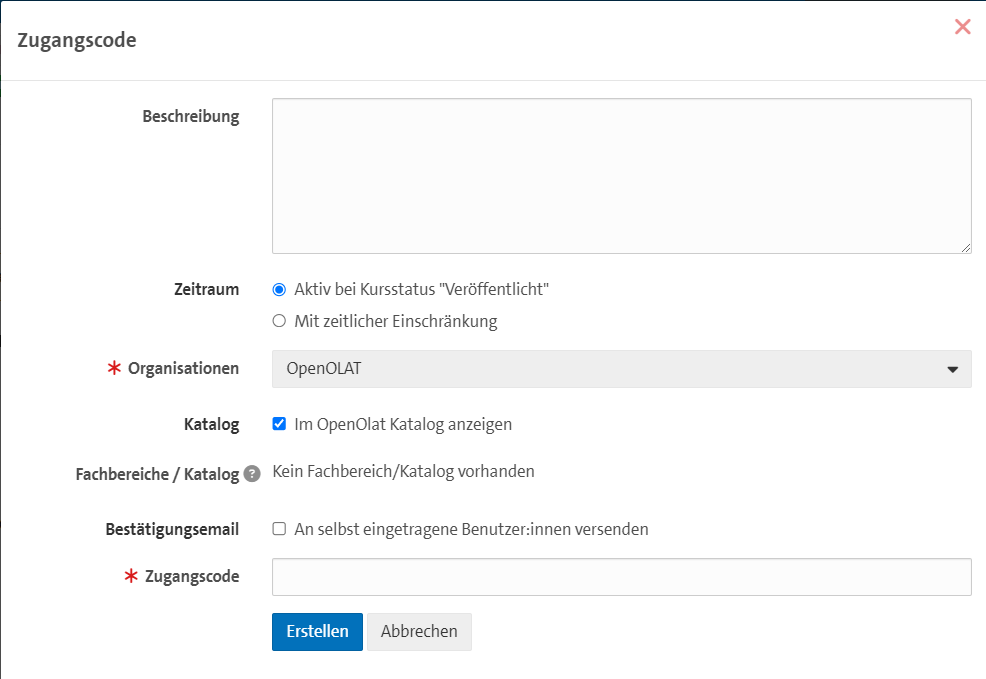Click the Beschreibung field label
Screen dimensions: 986x679
[x=191, y=116]
